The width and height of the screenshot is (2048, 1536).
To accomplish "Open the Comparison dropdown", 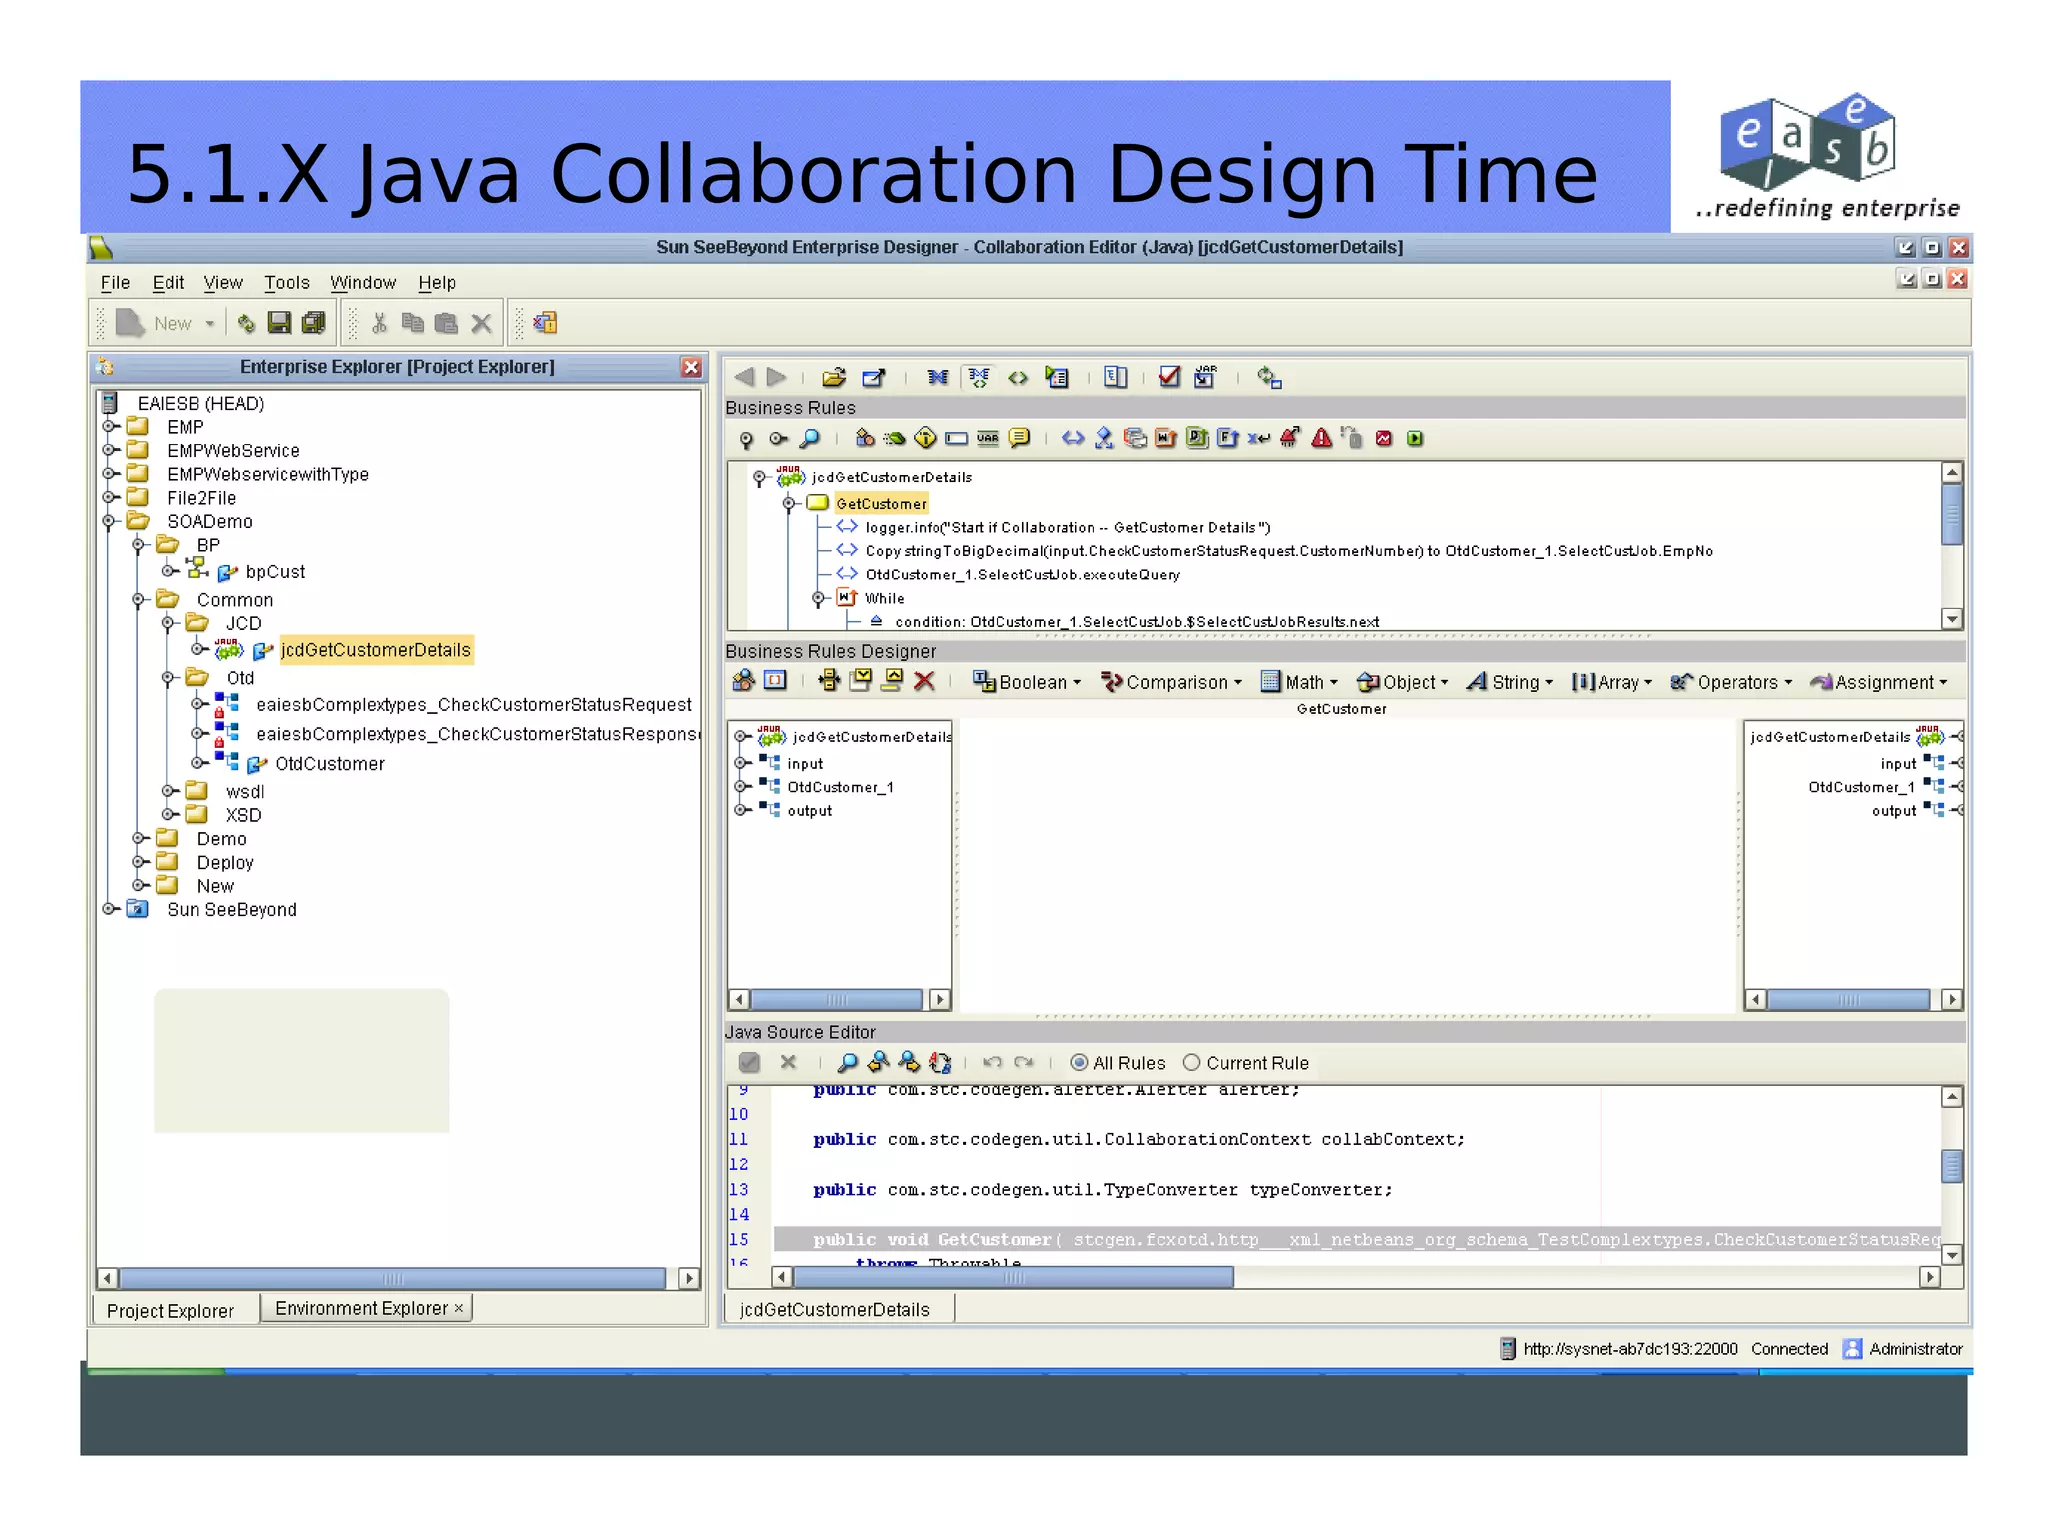I will 1171,682.
